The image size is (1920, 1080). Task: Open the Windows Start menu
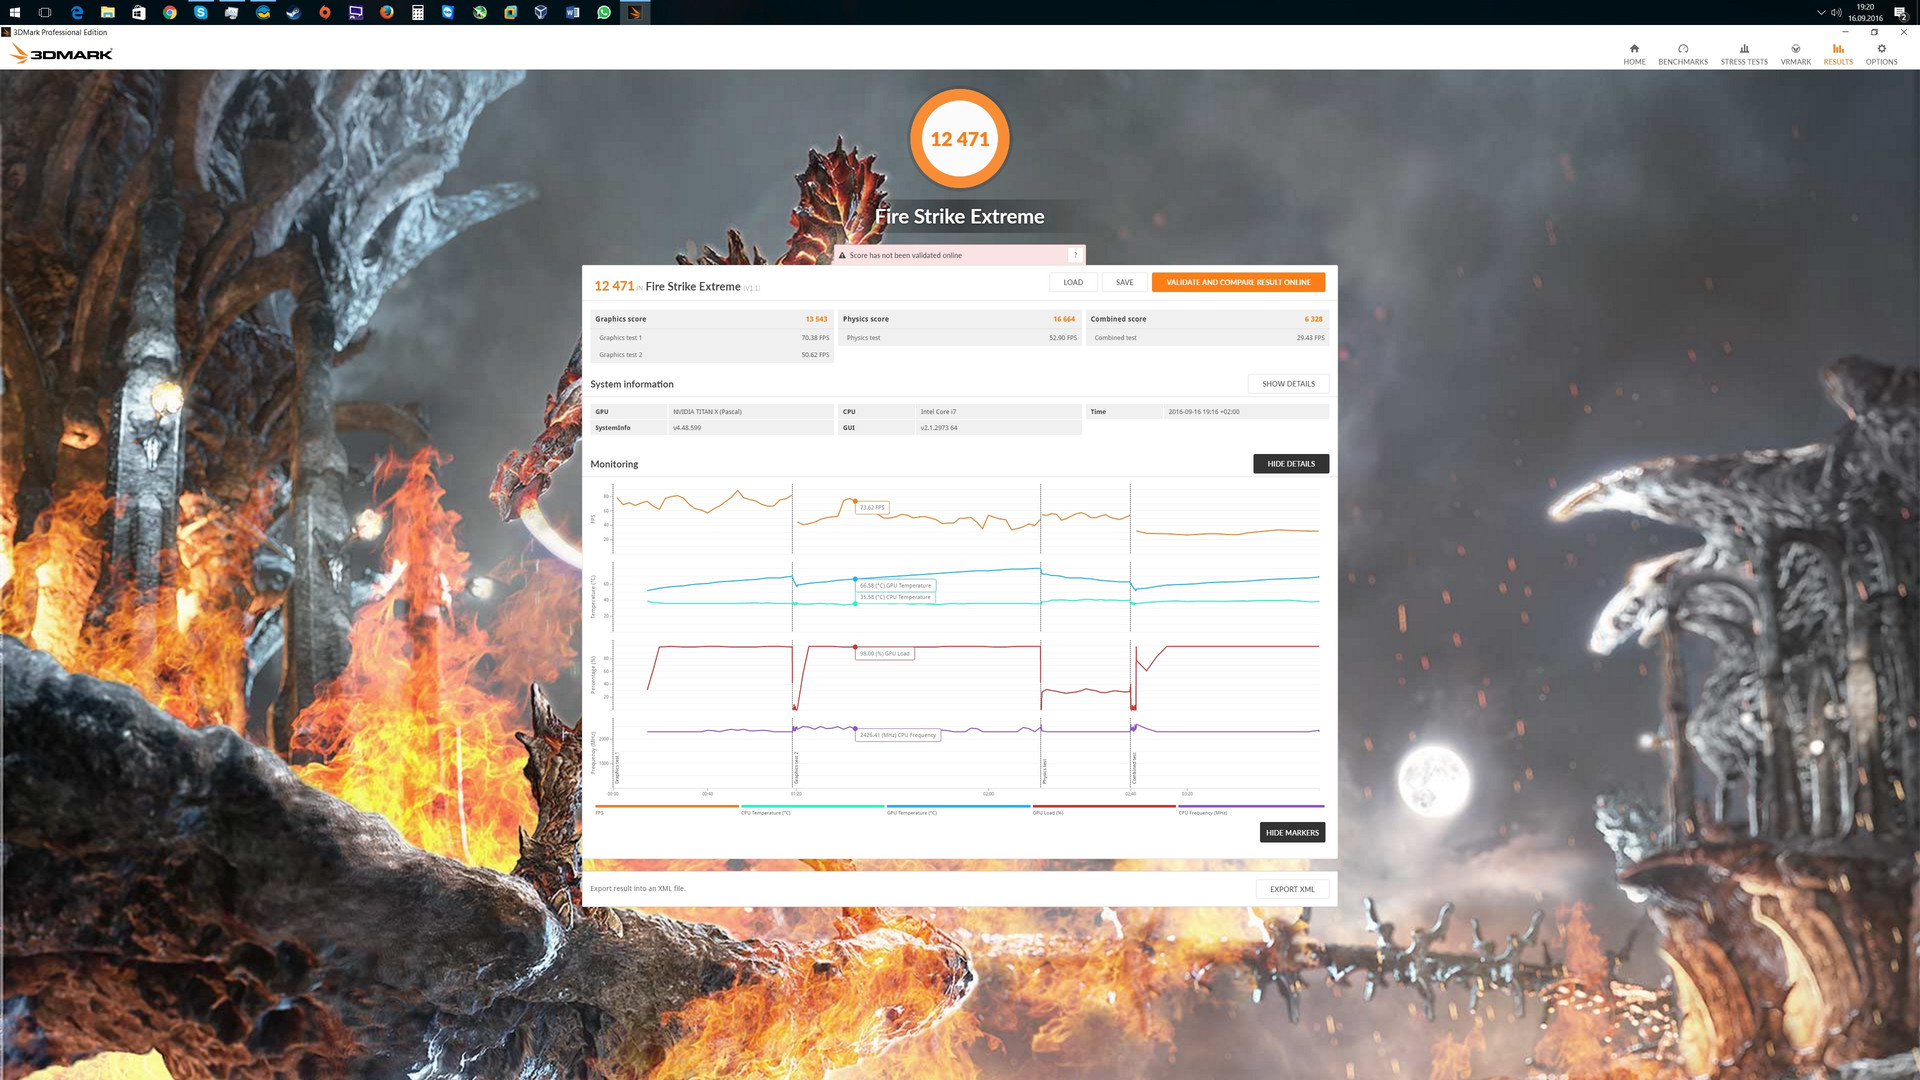pos(15,12)
